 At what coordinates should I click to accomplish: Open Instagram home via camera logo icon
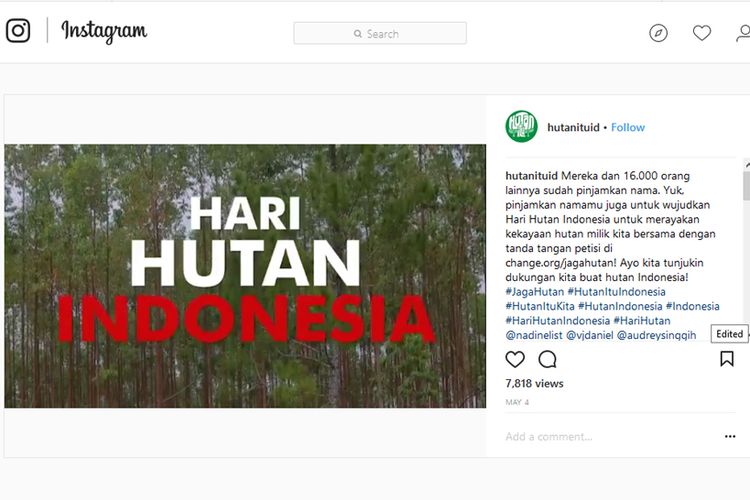click(x=18, y=31)
